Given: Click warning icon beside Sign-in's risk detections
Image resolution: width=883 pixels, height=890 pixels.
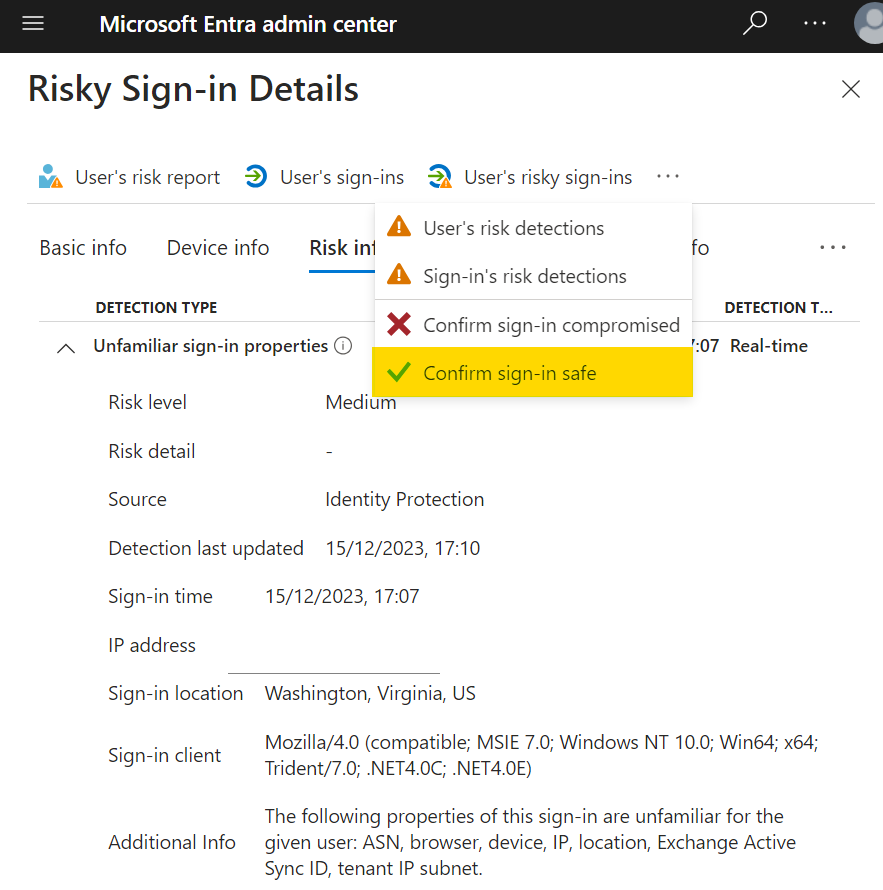Looking at the screenshot, I should click(x=399, y=275).
